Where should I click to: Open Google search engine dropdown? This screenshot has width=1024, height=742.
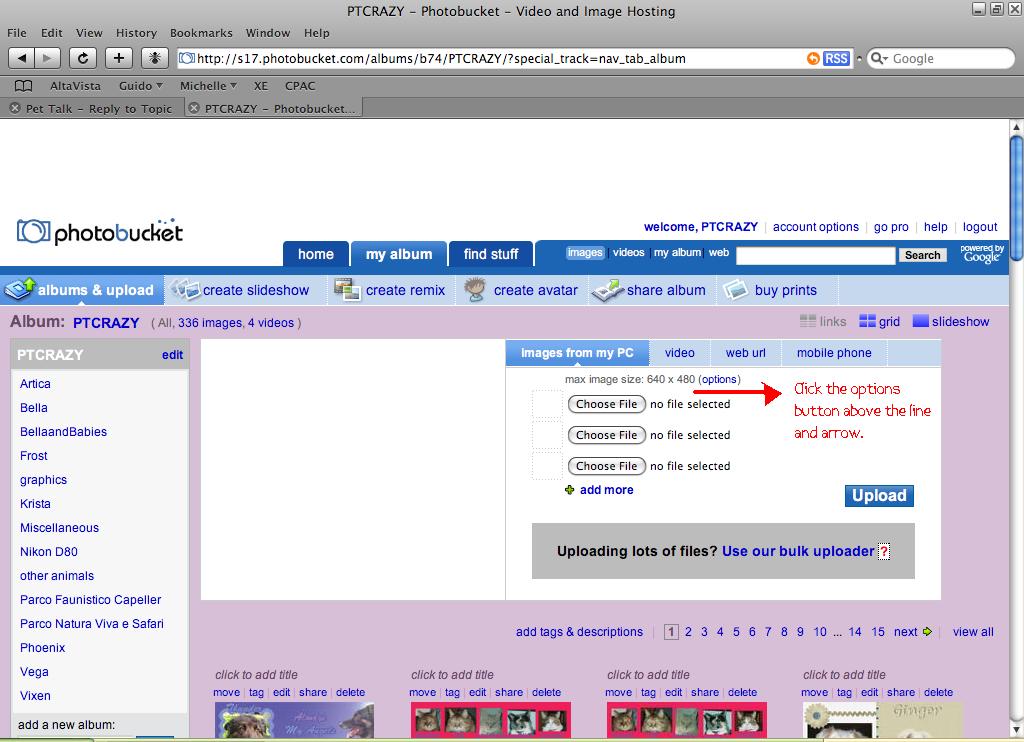(x=879, y=58)
